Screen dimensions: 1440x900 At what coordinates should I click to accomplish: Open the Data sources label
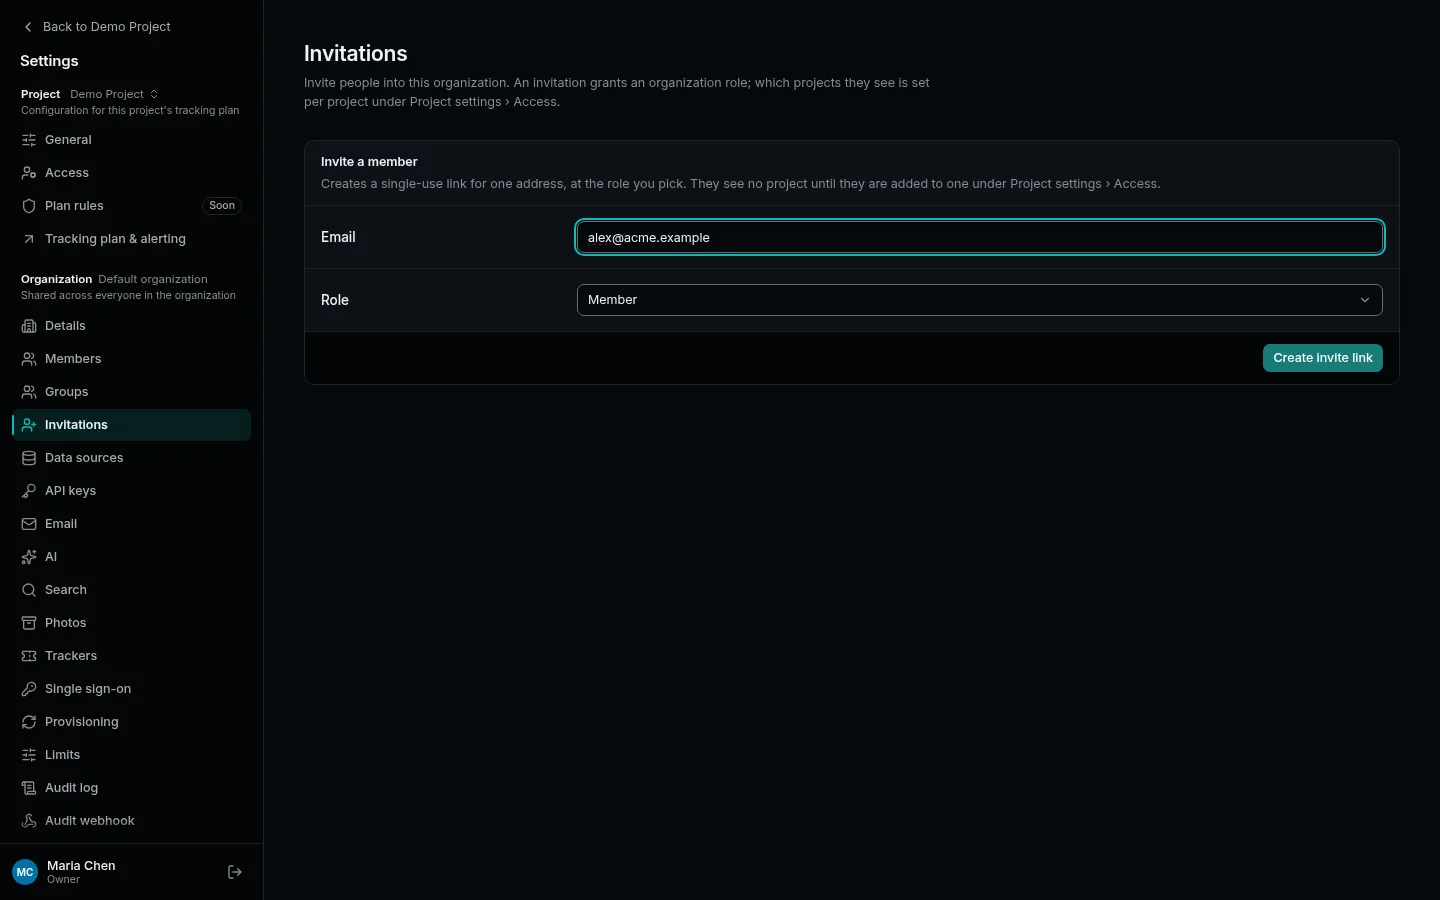click(84, 458)
